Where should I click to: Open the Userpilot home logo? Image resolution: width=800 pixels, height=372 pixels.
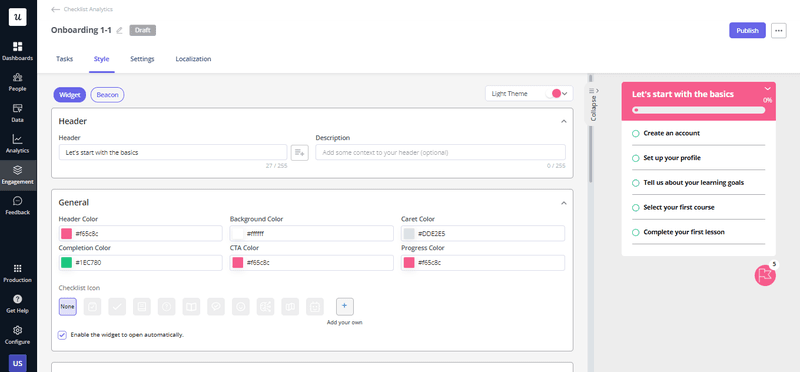(18, 17)
